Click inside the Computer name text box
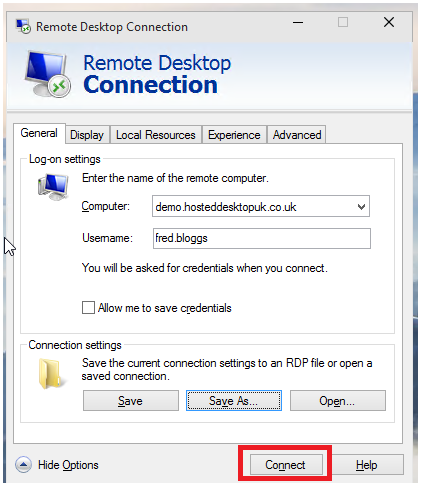421x486 pixels. tap(253, 207)
